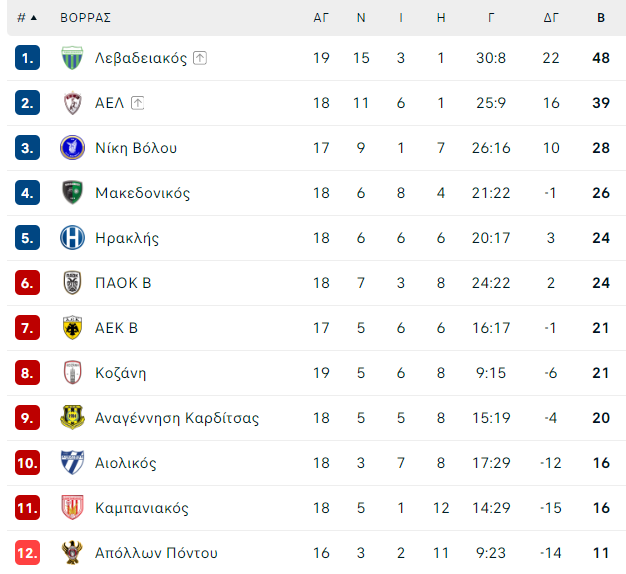Click the Λεβαδειακός team crest

pyautogui.click(x=72, y=58)
